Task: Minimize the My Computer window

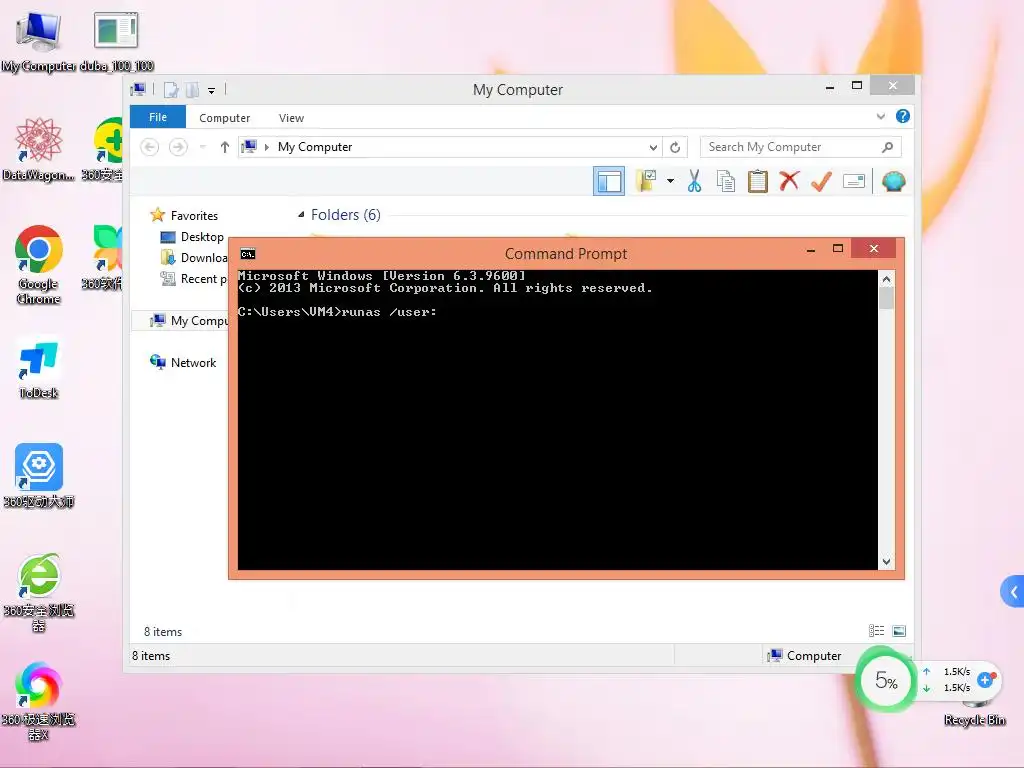Action: tap(829, 86)
